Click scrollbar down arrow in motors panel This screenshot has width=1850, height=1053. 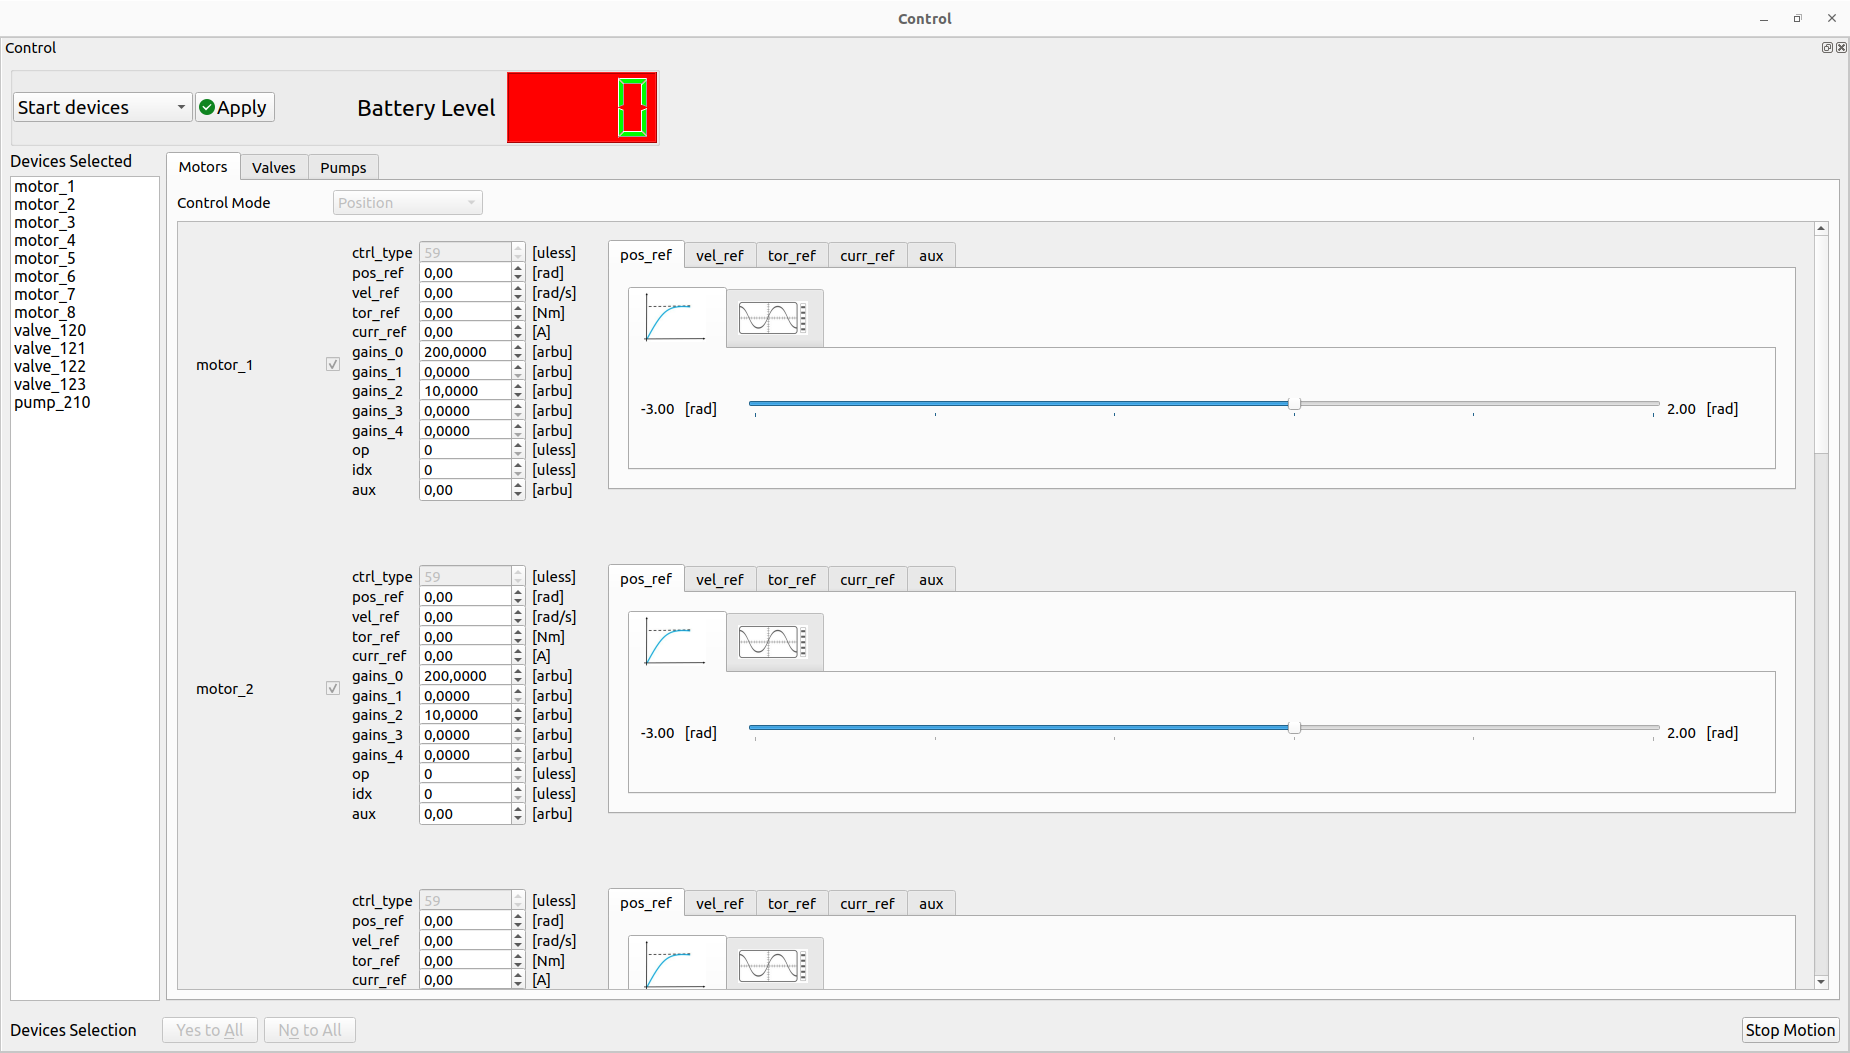tap(1821, 982)
